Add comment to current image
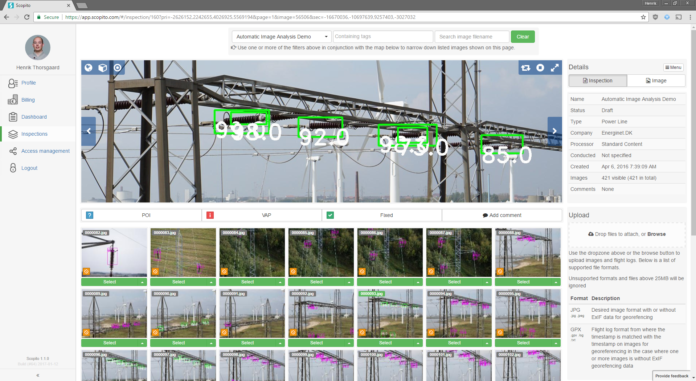The height and width of the screenshot is (381, 696). (x=502, y=215)
